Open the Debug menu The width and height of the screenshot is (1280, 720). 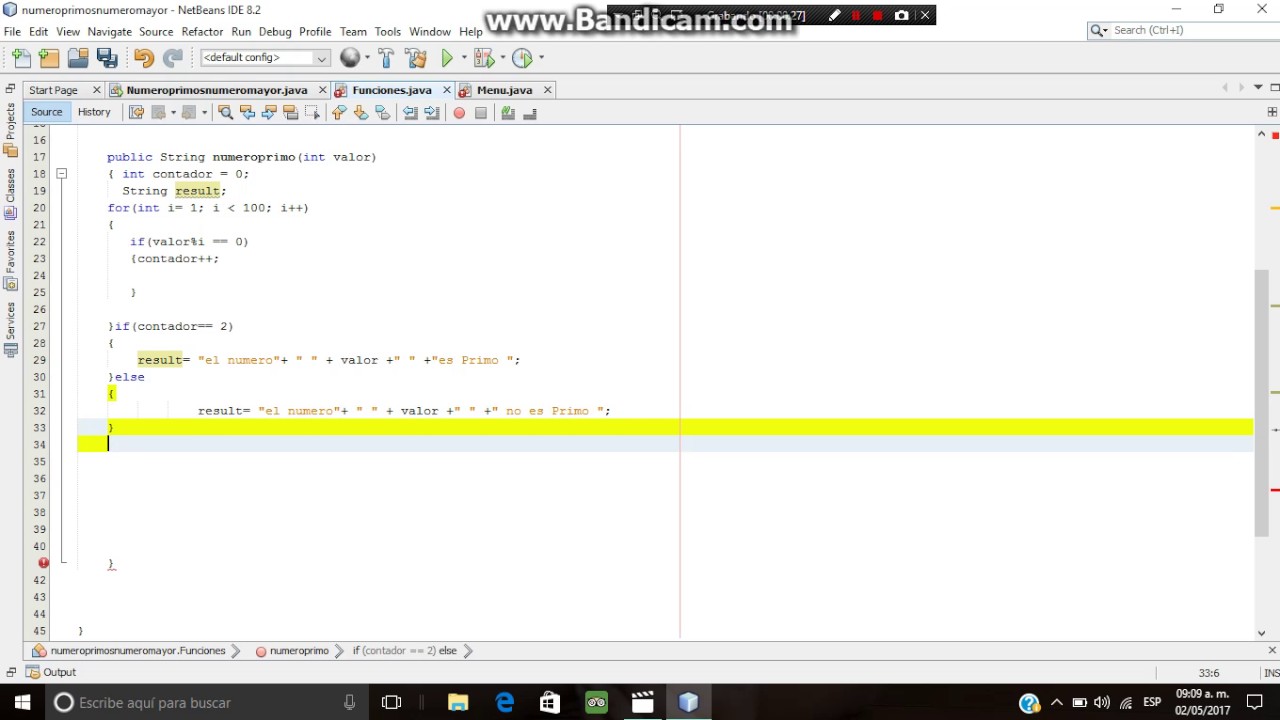tap(275, 32)
